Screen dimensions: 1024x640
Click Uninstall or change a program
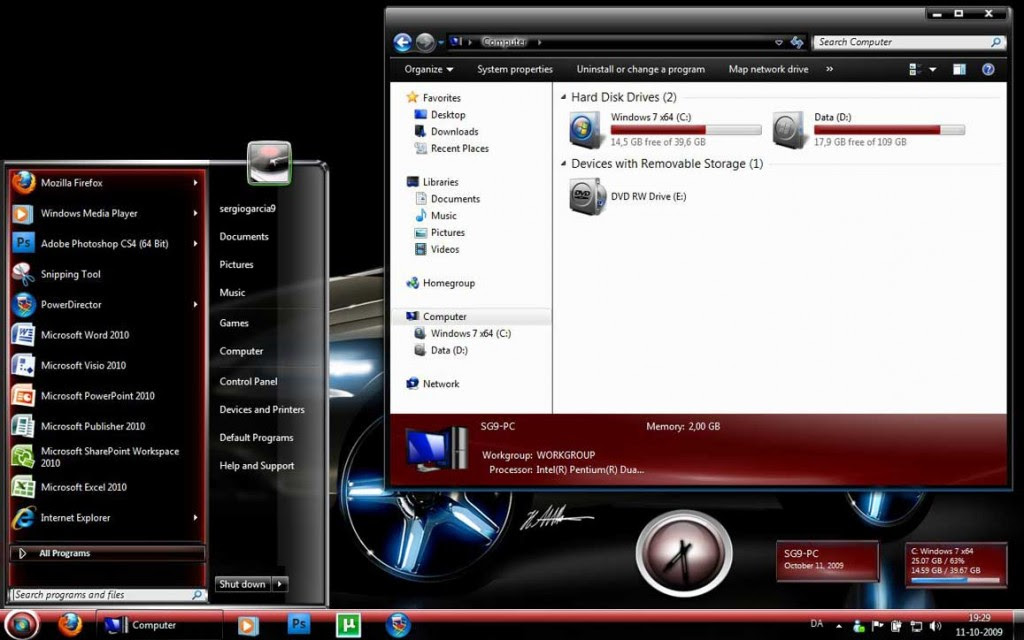(x=641, y=69)
